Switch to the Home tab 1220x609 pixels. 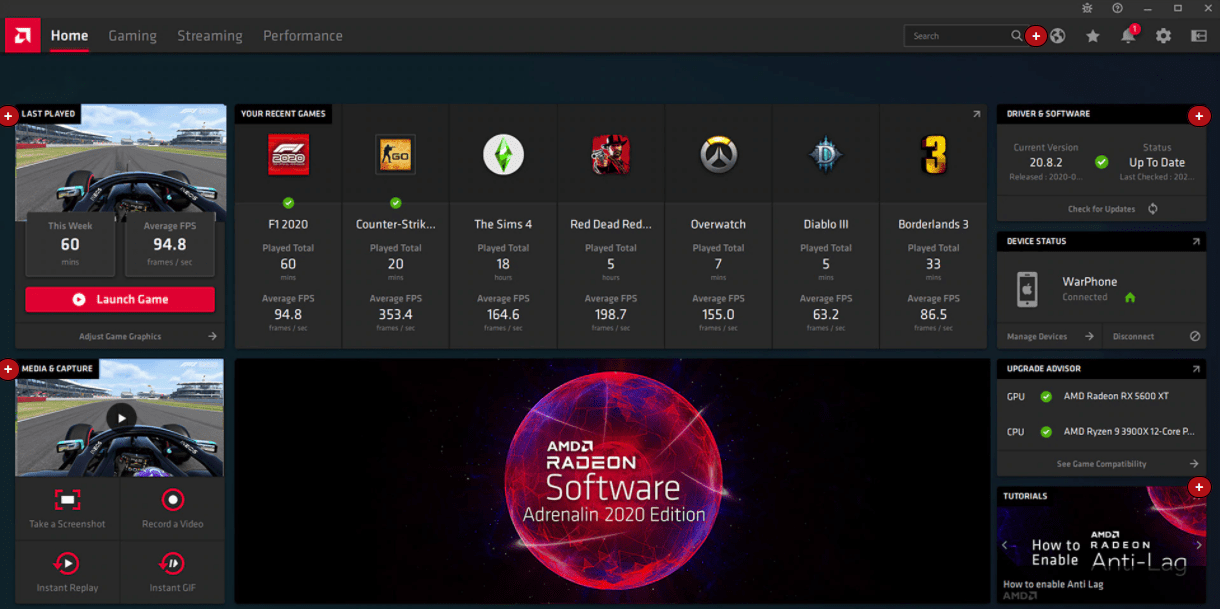[70, 36]
